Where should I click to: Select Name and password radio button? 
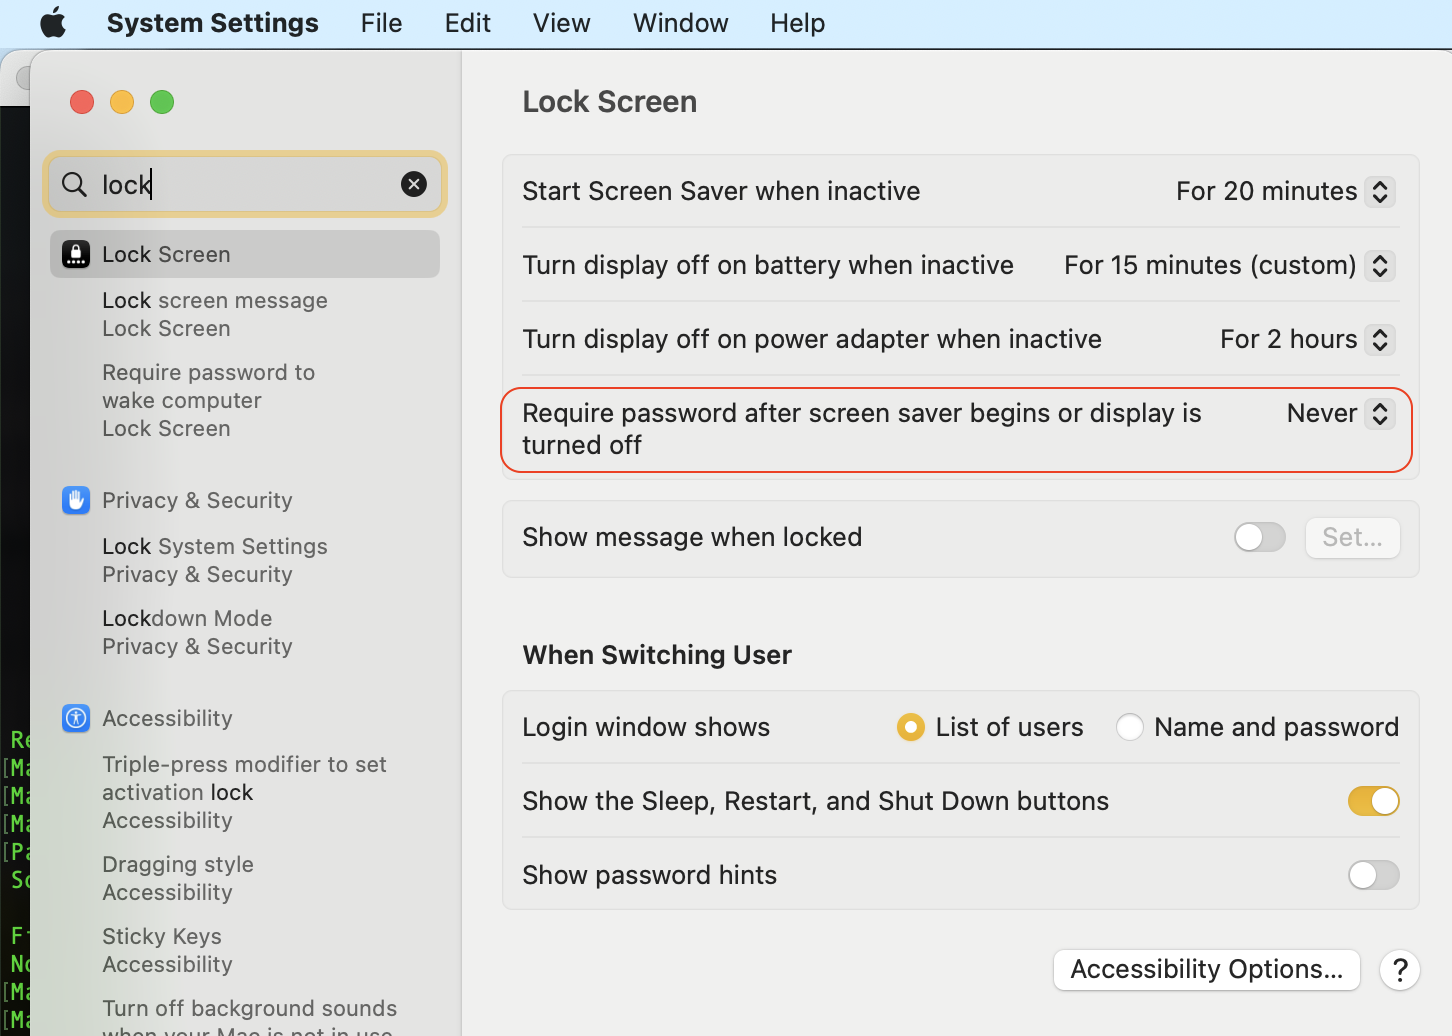coord(1130,727)
